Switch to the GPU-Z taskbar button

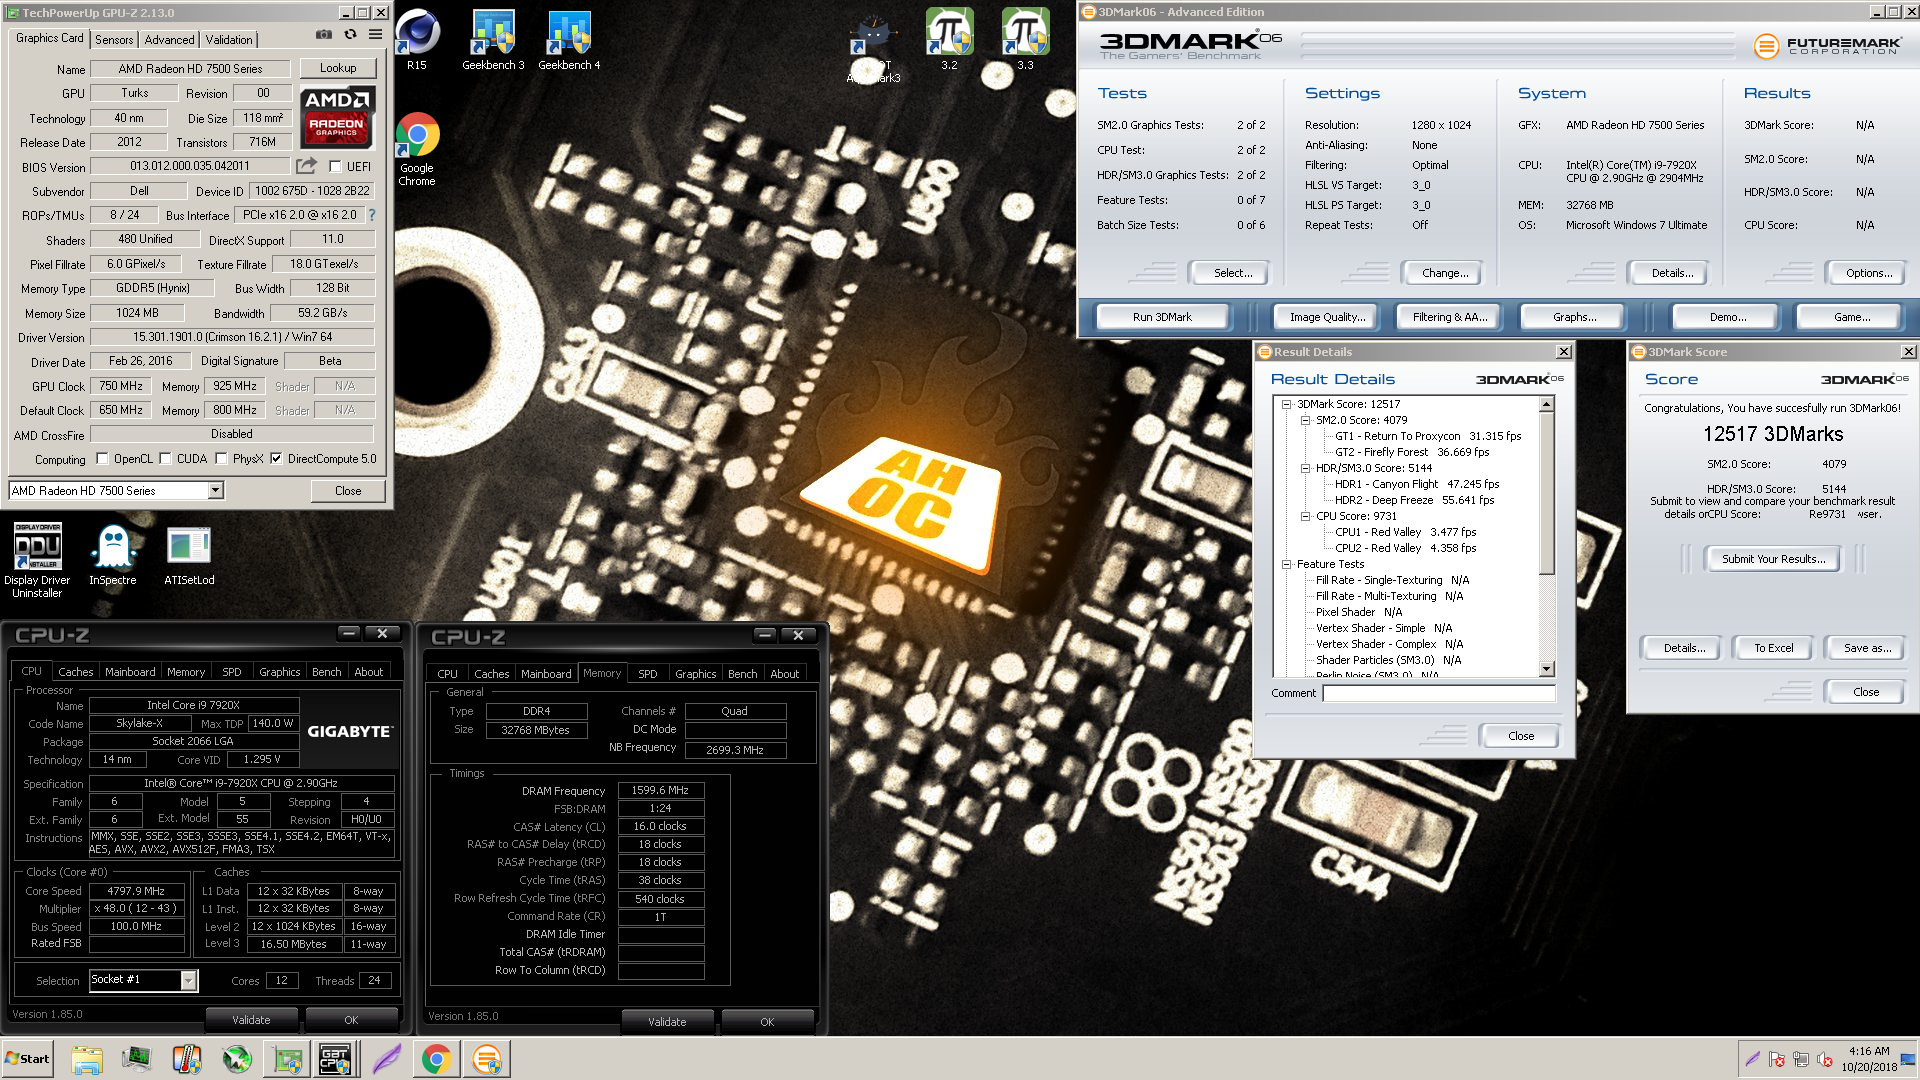click(287, 1059)
